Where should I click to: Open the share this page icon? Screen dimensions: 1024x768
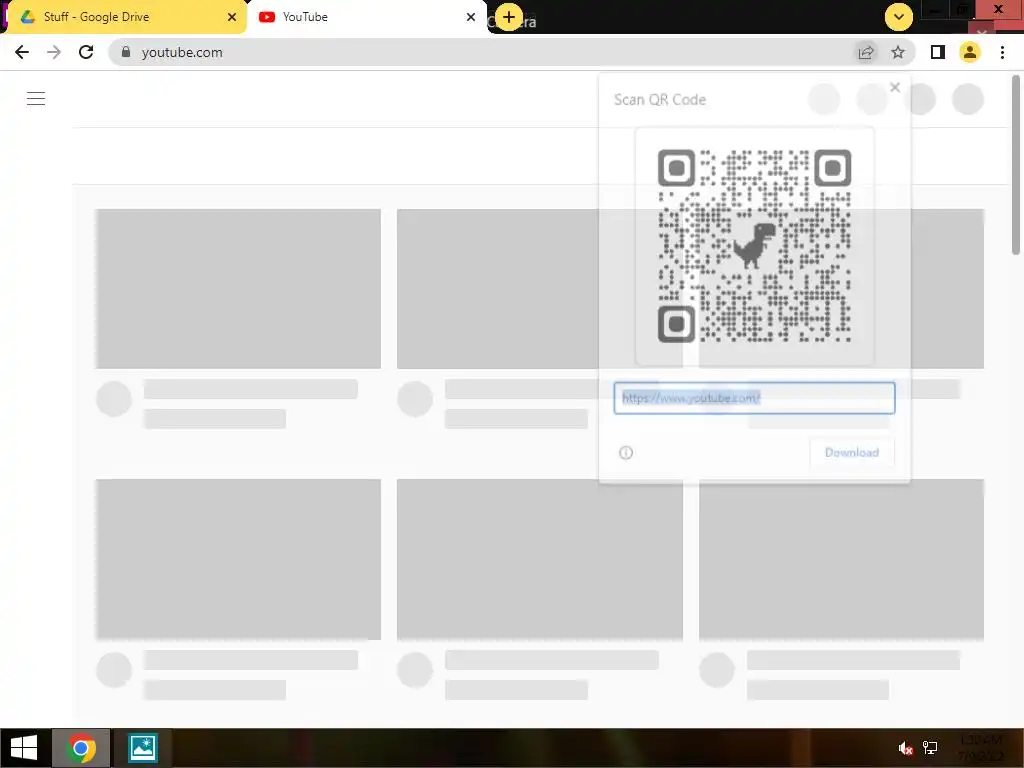[x=866, y=52]
